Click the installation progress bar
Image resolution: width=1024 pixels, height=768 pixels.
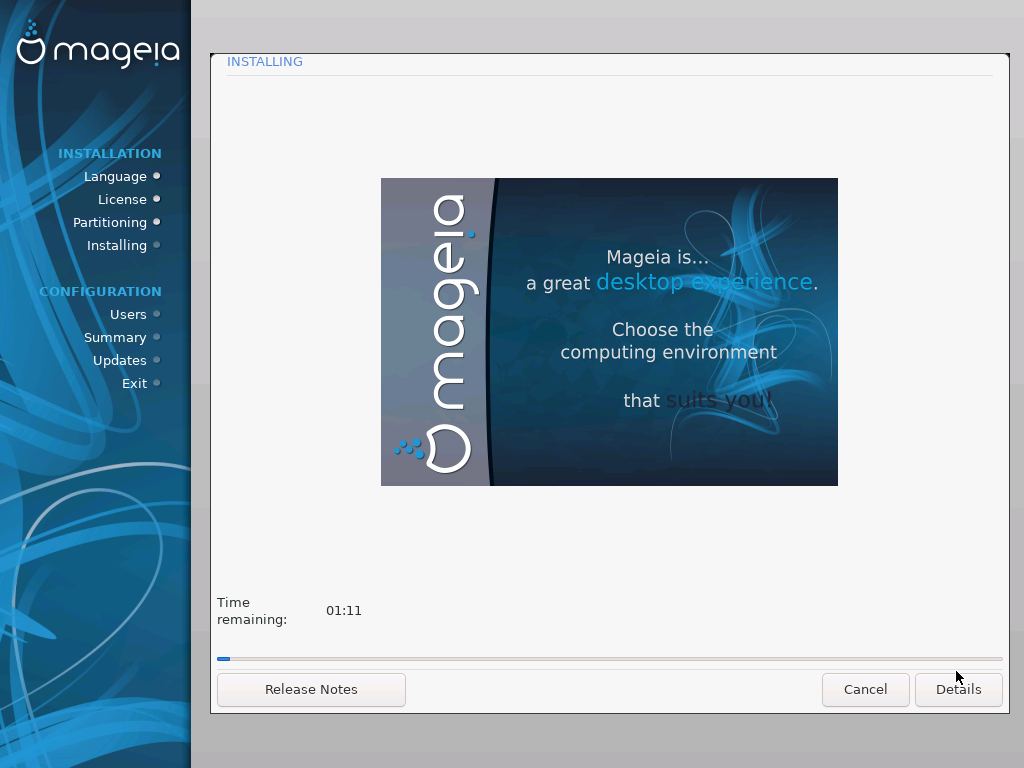pyautogui.click(x=609, y=659)
